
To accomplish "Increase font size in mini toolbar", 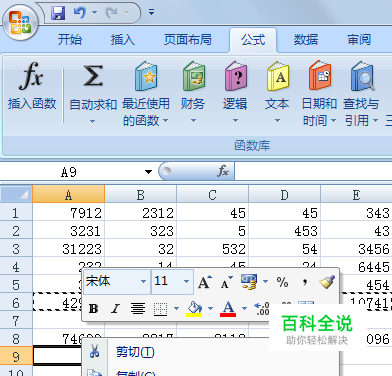I will coord(205,282).
